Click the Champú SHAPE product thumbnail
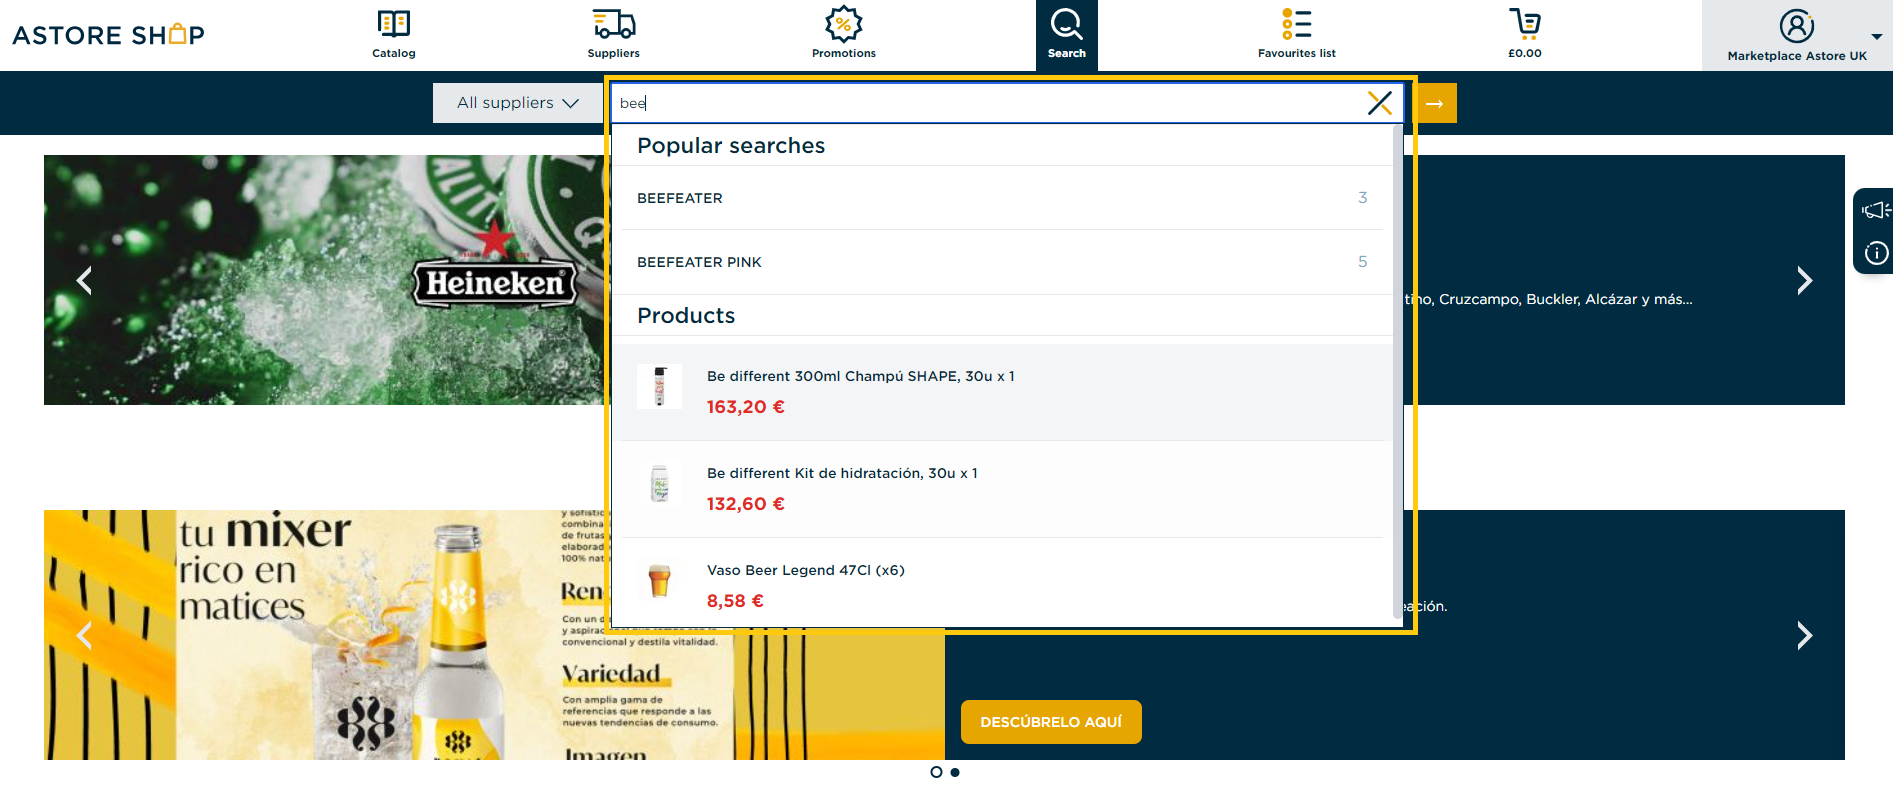1900x799 pixels. [660, 386]
